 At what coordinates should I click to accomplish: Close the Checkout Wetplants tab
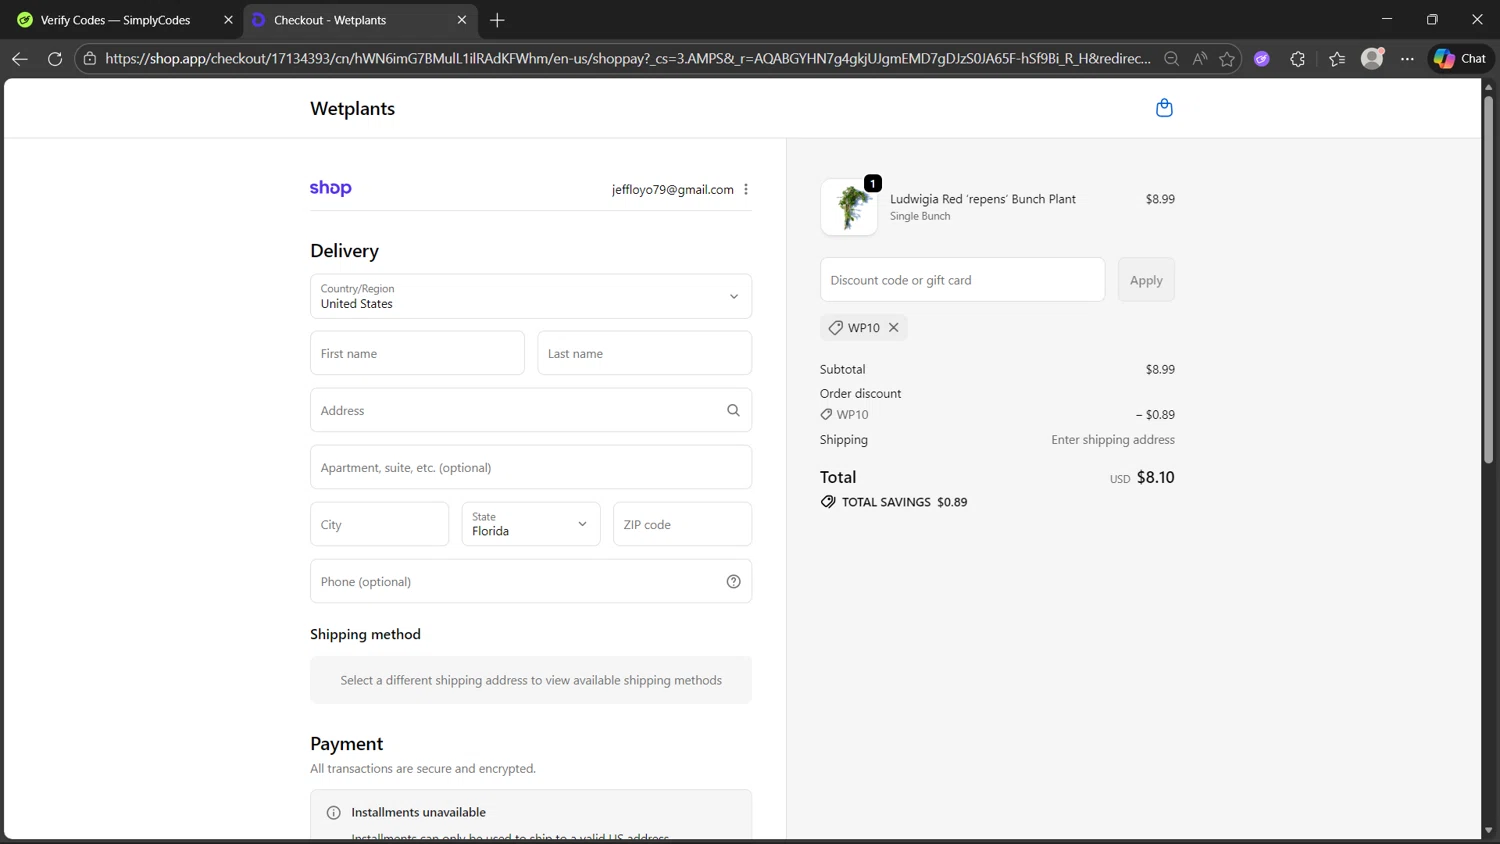[461, 20]
